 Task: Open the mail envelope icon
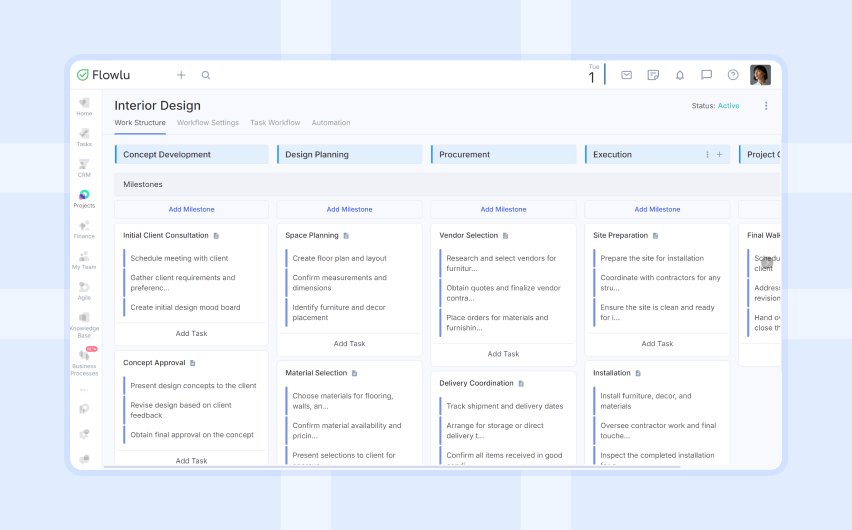pos(626,75)
